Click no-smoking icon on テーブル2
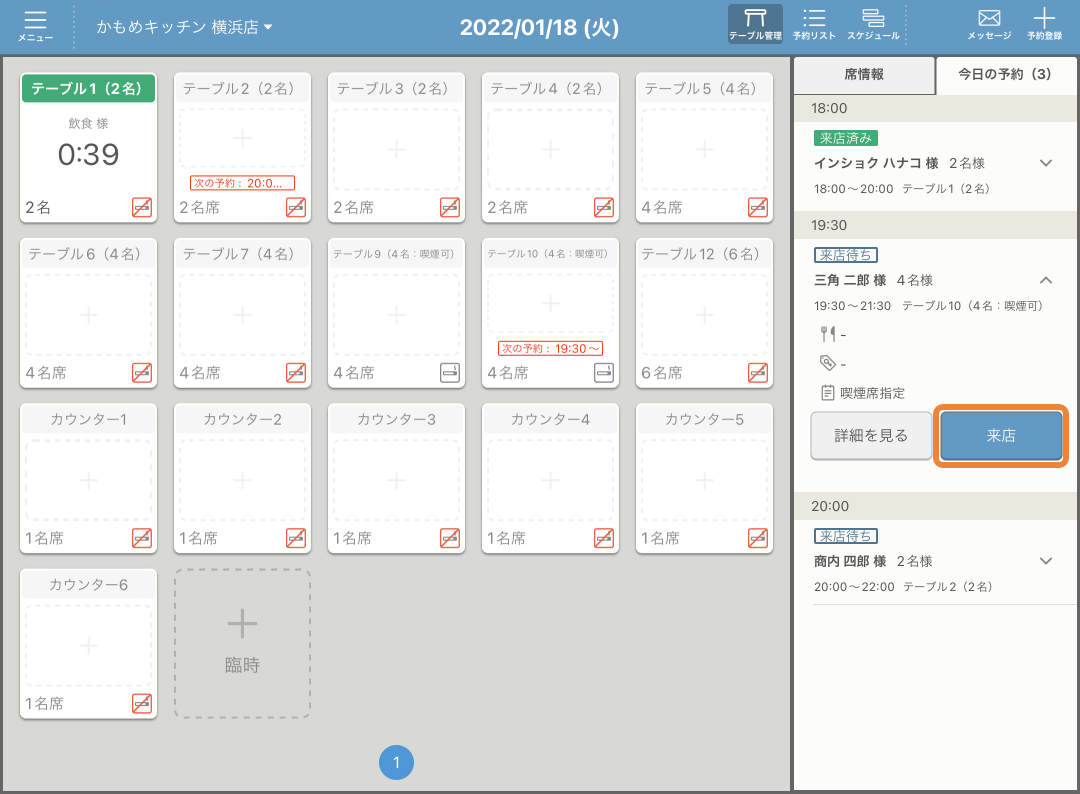 (x=295, y=207)
